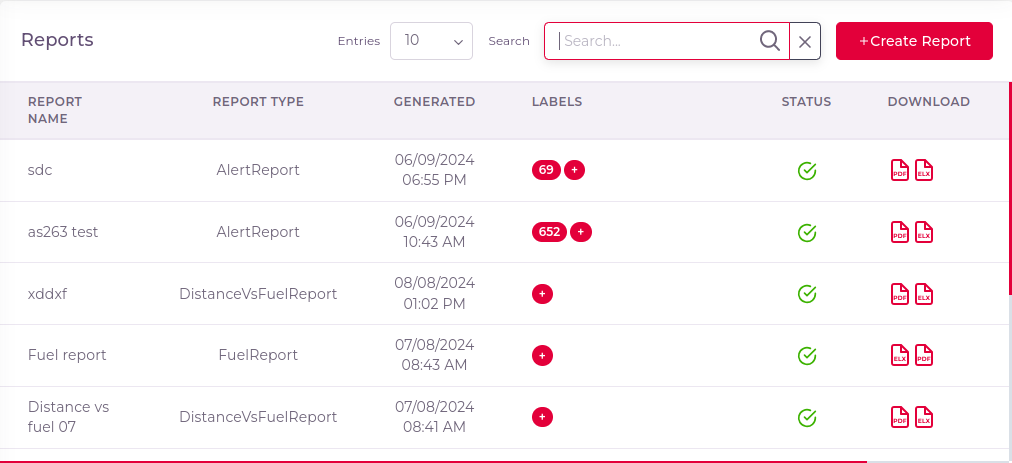The width and height of the screenshot is (1012, 463).
Task: Click the 'FuelReport' type cell
Action: [x=258, y=355]
